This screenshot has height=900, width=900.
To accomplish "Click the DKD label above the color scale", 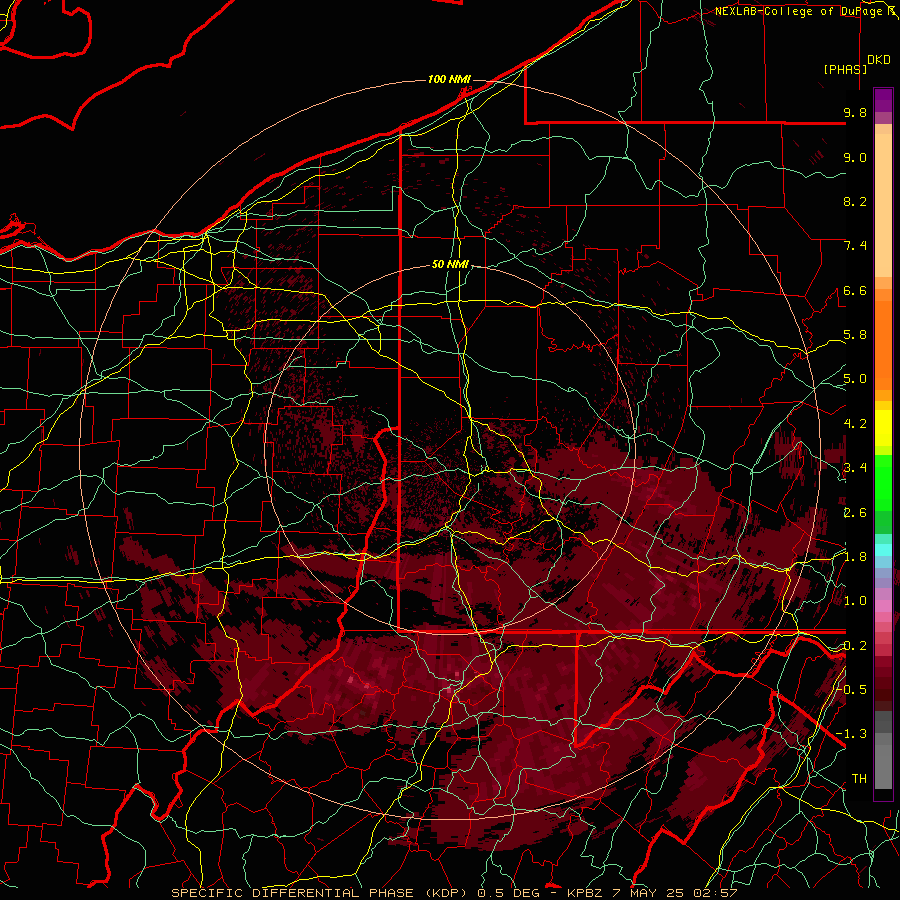I will (879, 60).
